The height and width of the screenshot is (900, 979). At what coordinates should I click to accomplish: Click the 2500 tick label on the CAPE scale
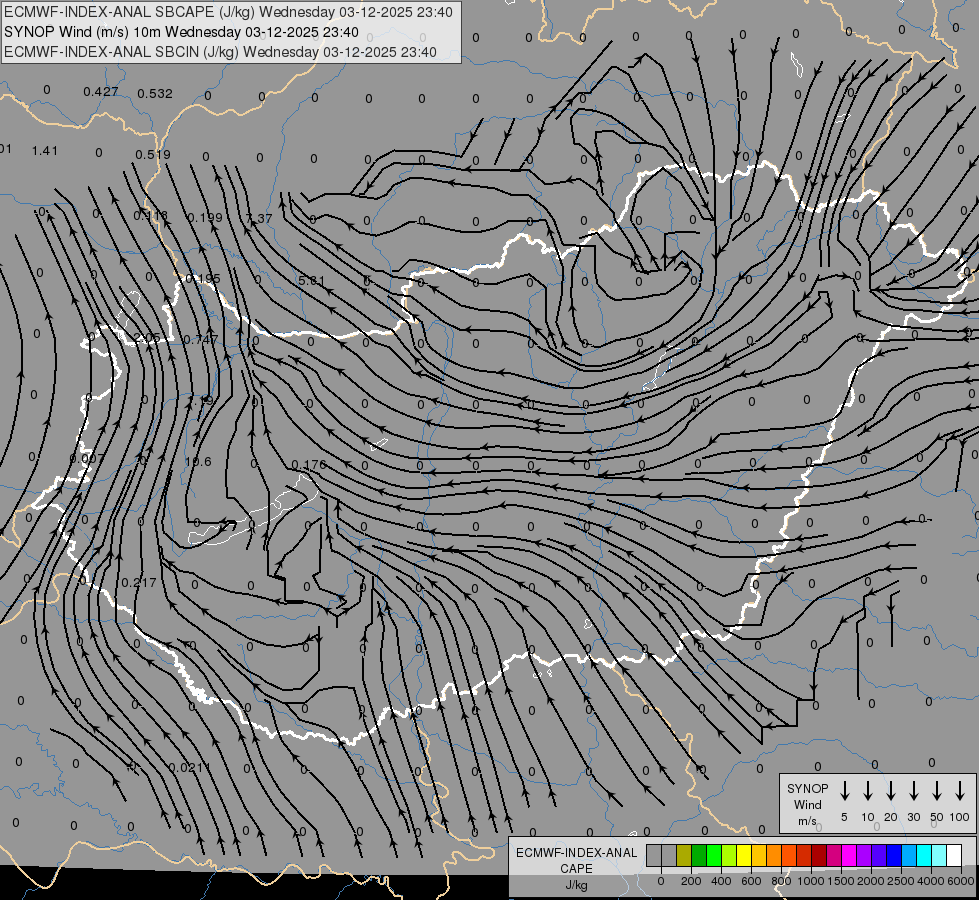pos(901,881)
